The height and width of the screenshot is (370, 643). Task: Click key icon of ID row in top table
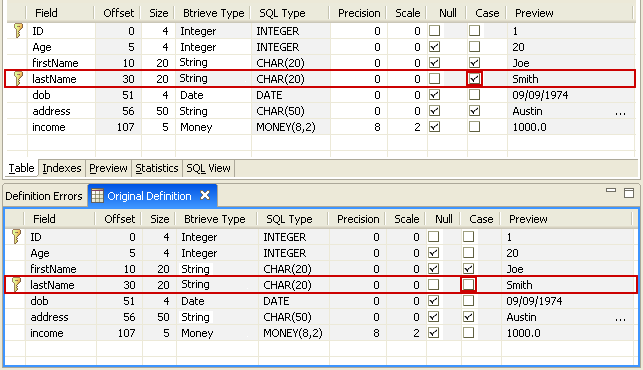[18, 31]
